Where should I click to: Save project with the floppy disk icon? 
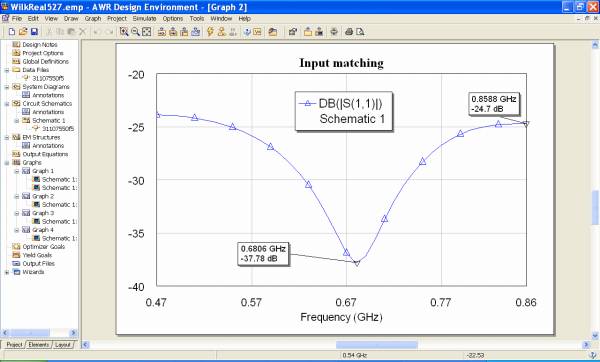(x=34, y=32)
